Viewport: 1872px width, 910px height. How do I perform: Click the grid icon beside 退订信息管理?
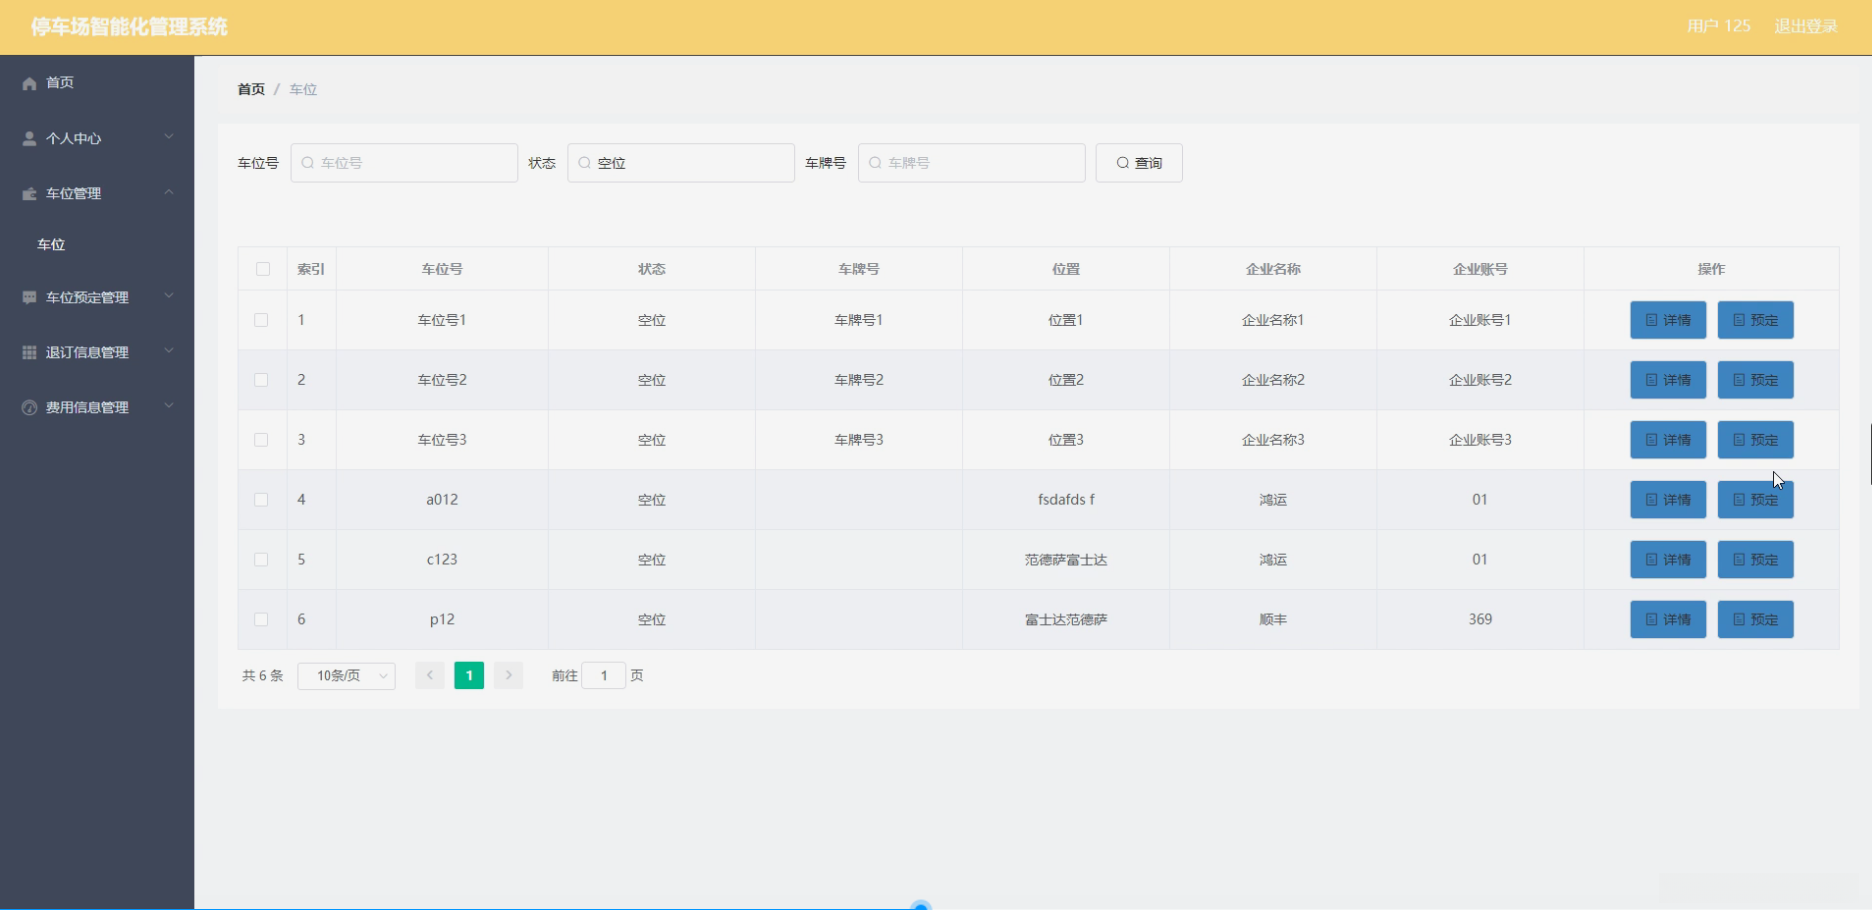[29, 353]
